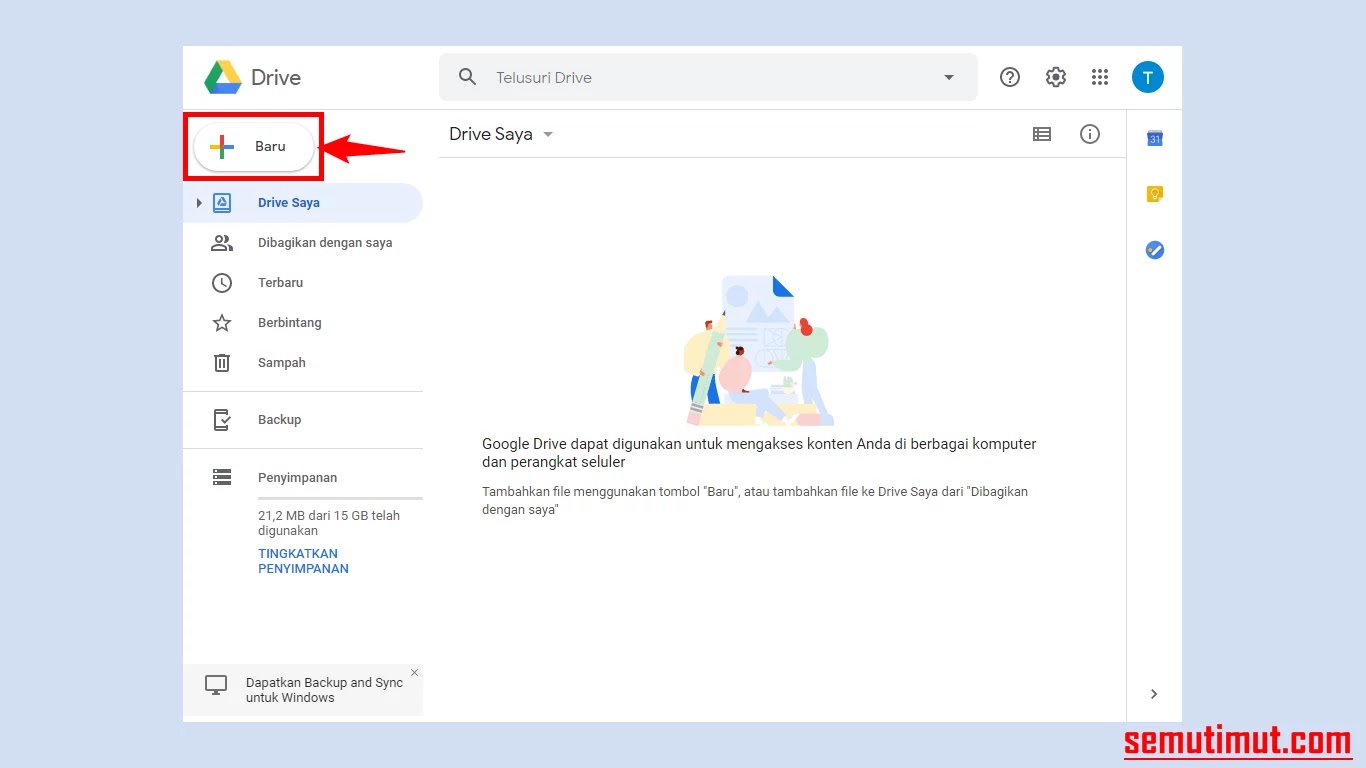1366x768 pixels.
Task: Click the storage usage progress bar
Action: tap(340, 497)
